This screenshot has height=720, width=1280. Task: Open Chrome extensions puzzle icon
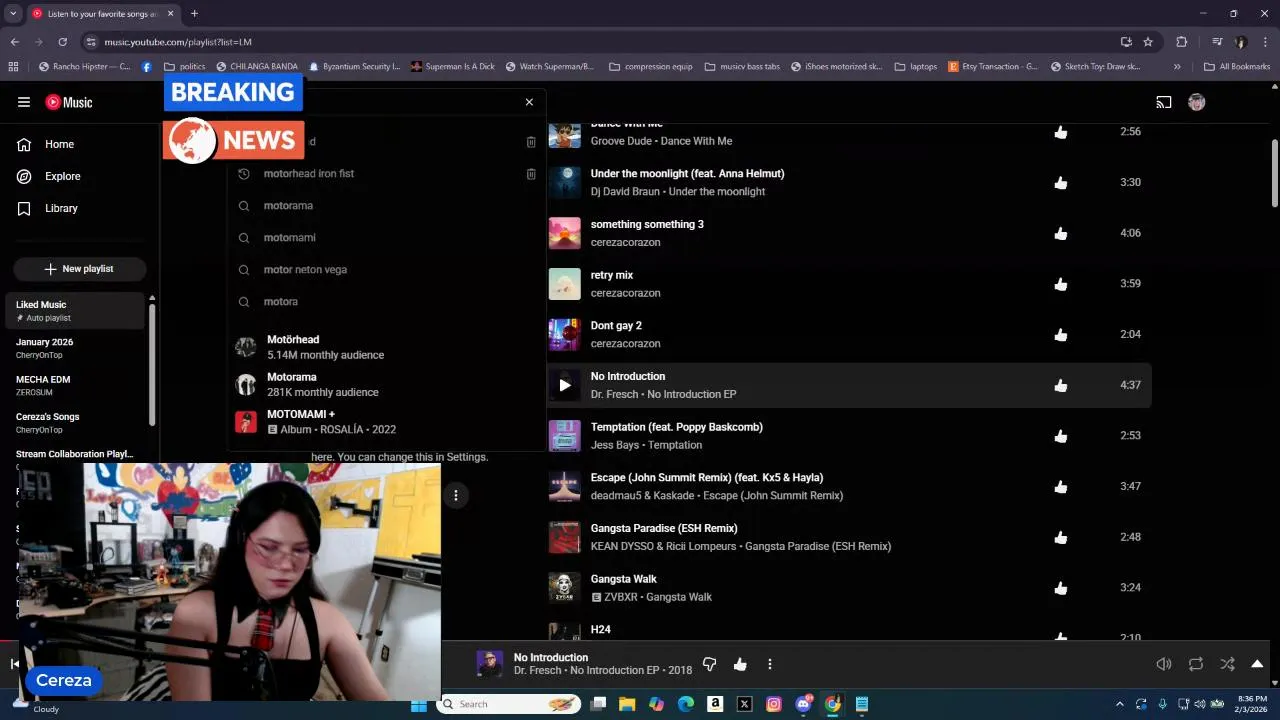tap(1182, 42)
